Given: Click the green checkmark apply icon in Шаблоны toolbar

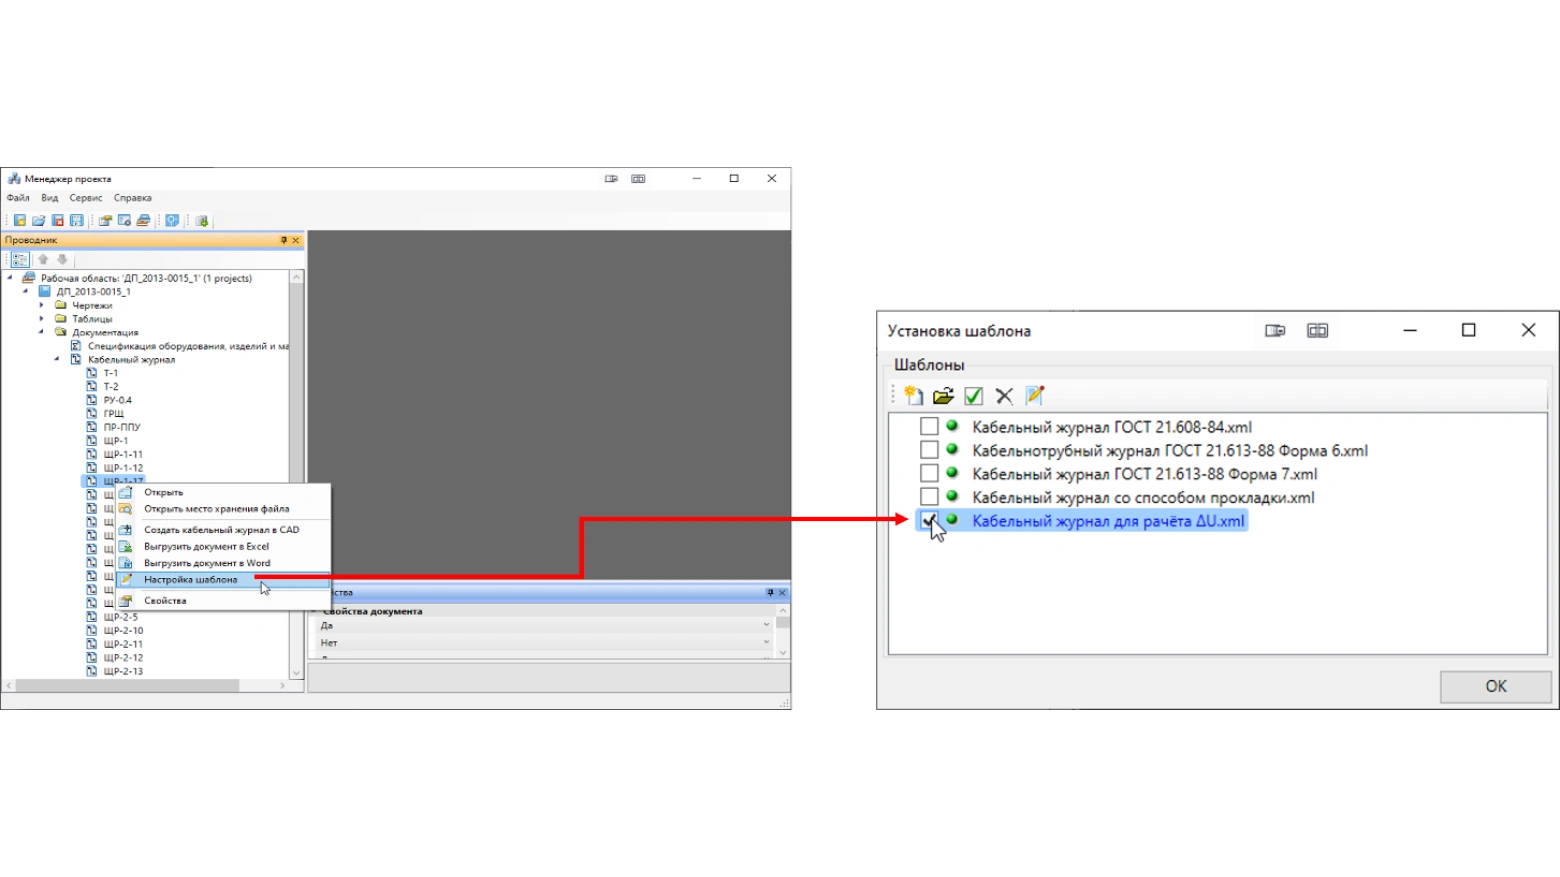Looking at the screenshot, I should [974, 396].
